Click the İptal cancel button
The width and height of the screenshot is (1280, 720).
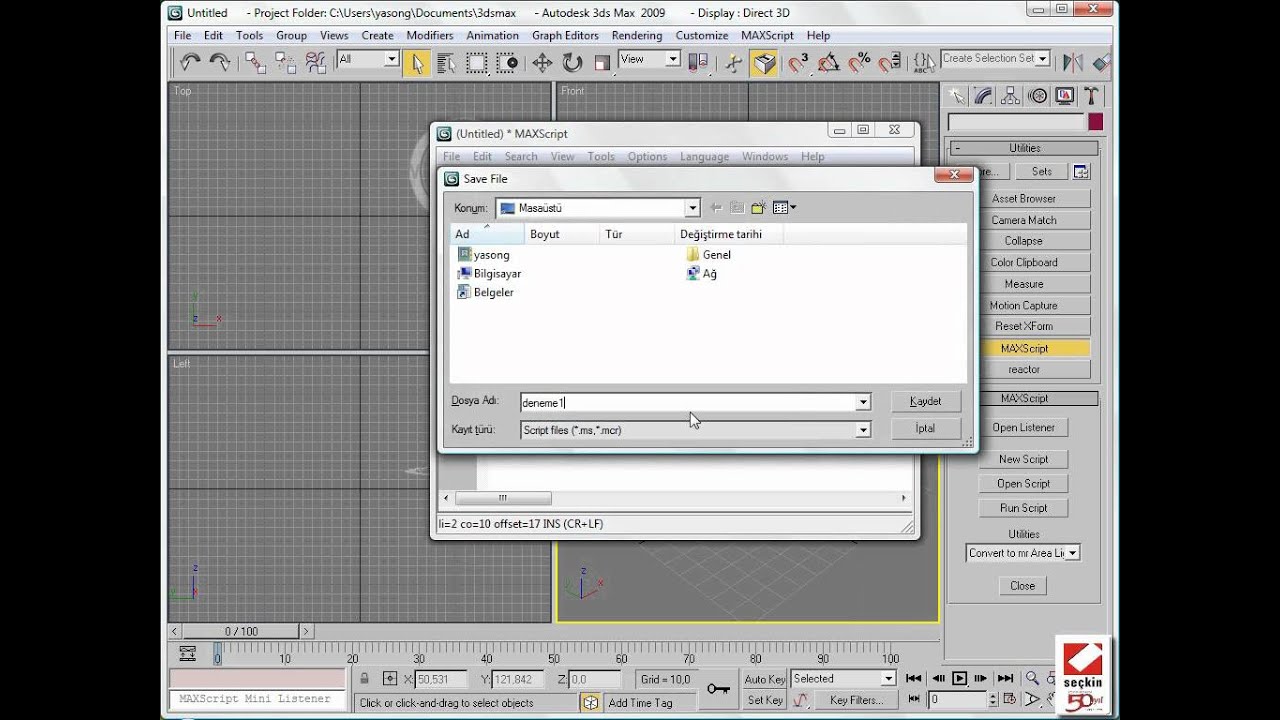pyautogui.click(x=926, y=428)
